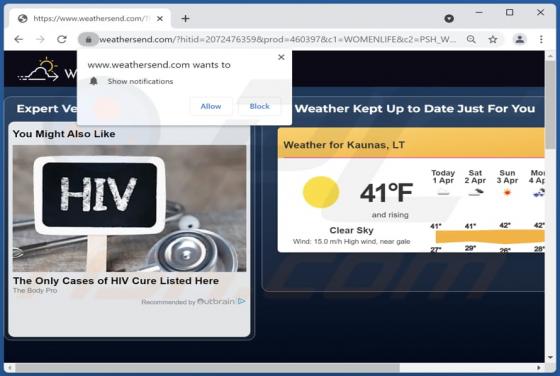Minimize the browser window
Image resolution: width=560 pixels, height=376 pixels.
pos(479,12)
